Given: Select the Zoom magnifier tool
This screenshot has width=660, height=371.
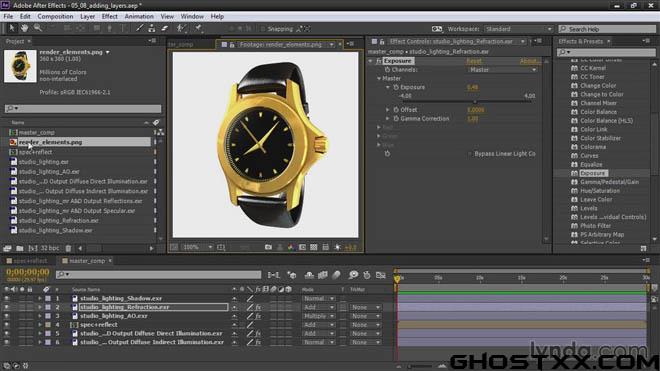Looking at the screenshot, I should click(x=38, y=28).
